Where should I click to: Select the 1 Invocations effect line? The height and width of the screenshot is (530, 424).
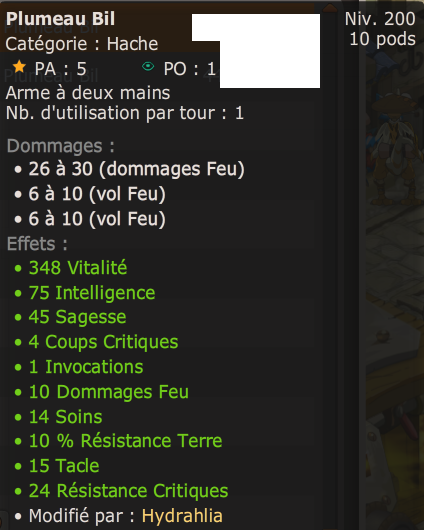tap(86, 367)
